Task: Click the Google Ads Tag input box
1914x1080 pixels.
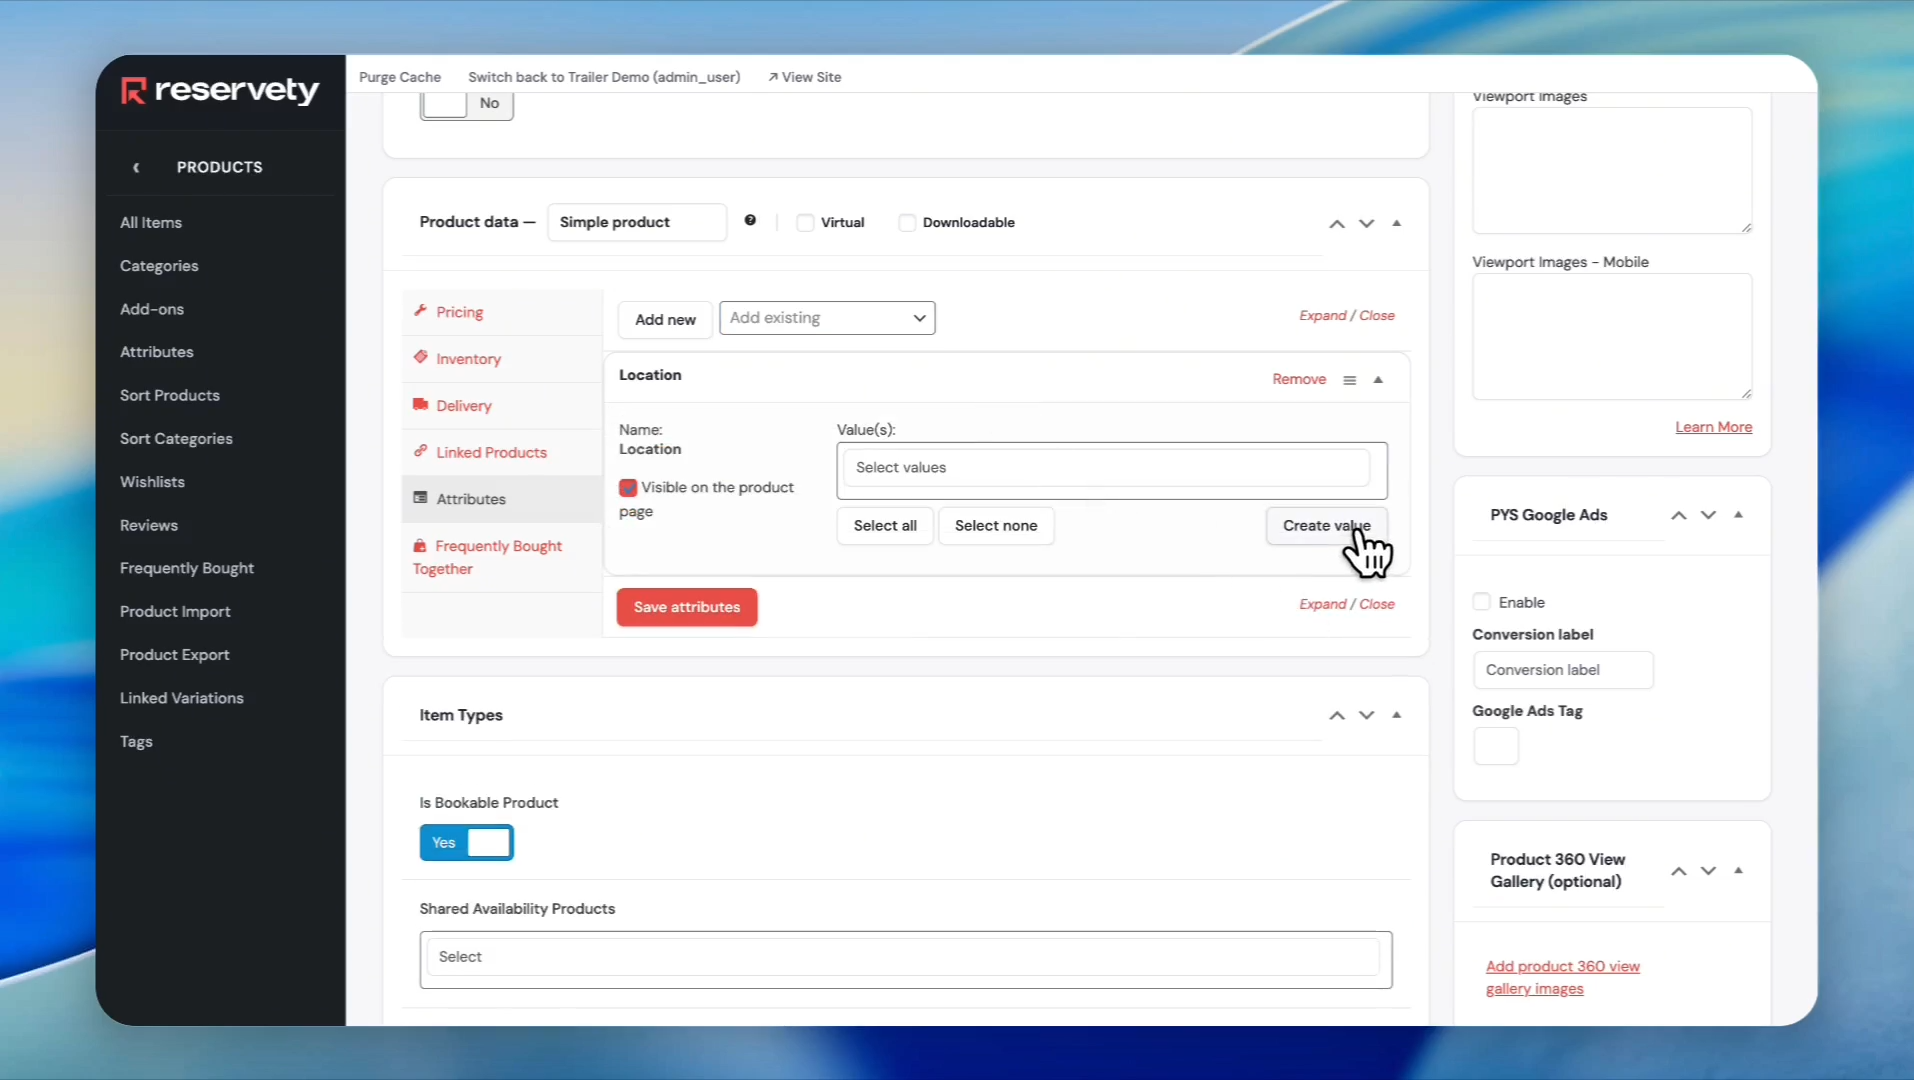Action: (x=1496, y=746)
